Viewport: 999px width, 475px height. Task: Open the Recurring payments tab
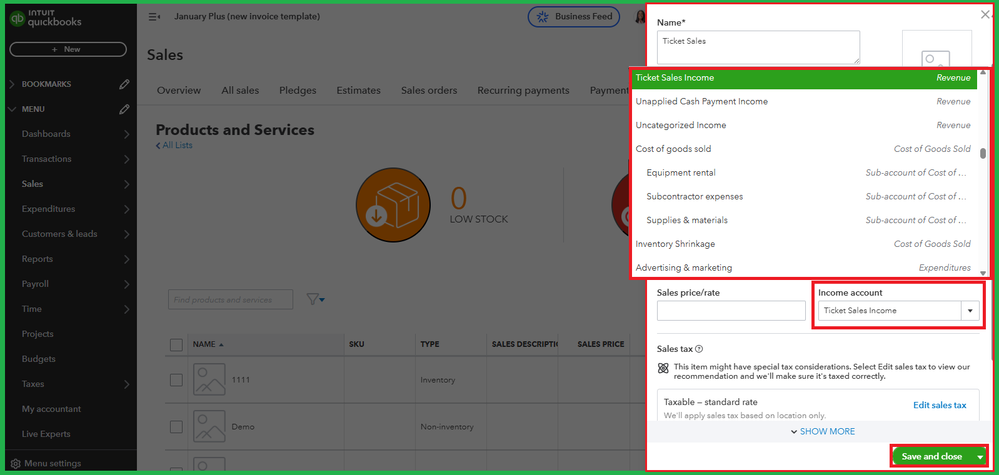click(x=523, y=90)
